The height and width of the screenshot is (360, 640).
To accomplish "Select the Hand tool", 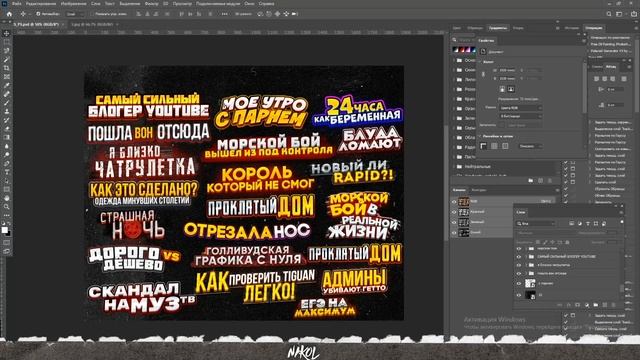I will (7, 198).
